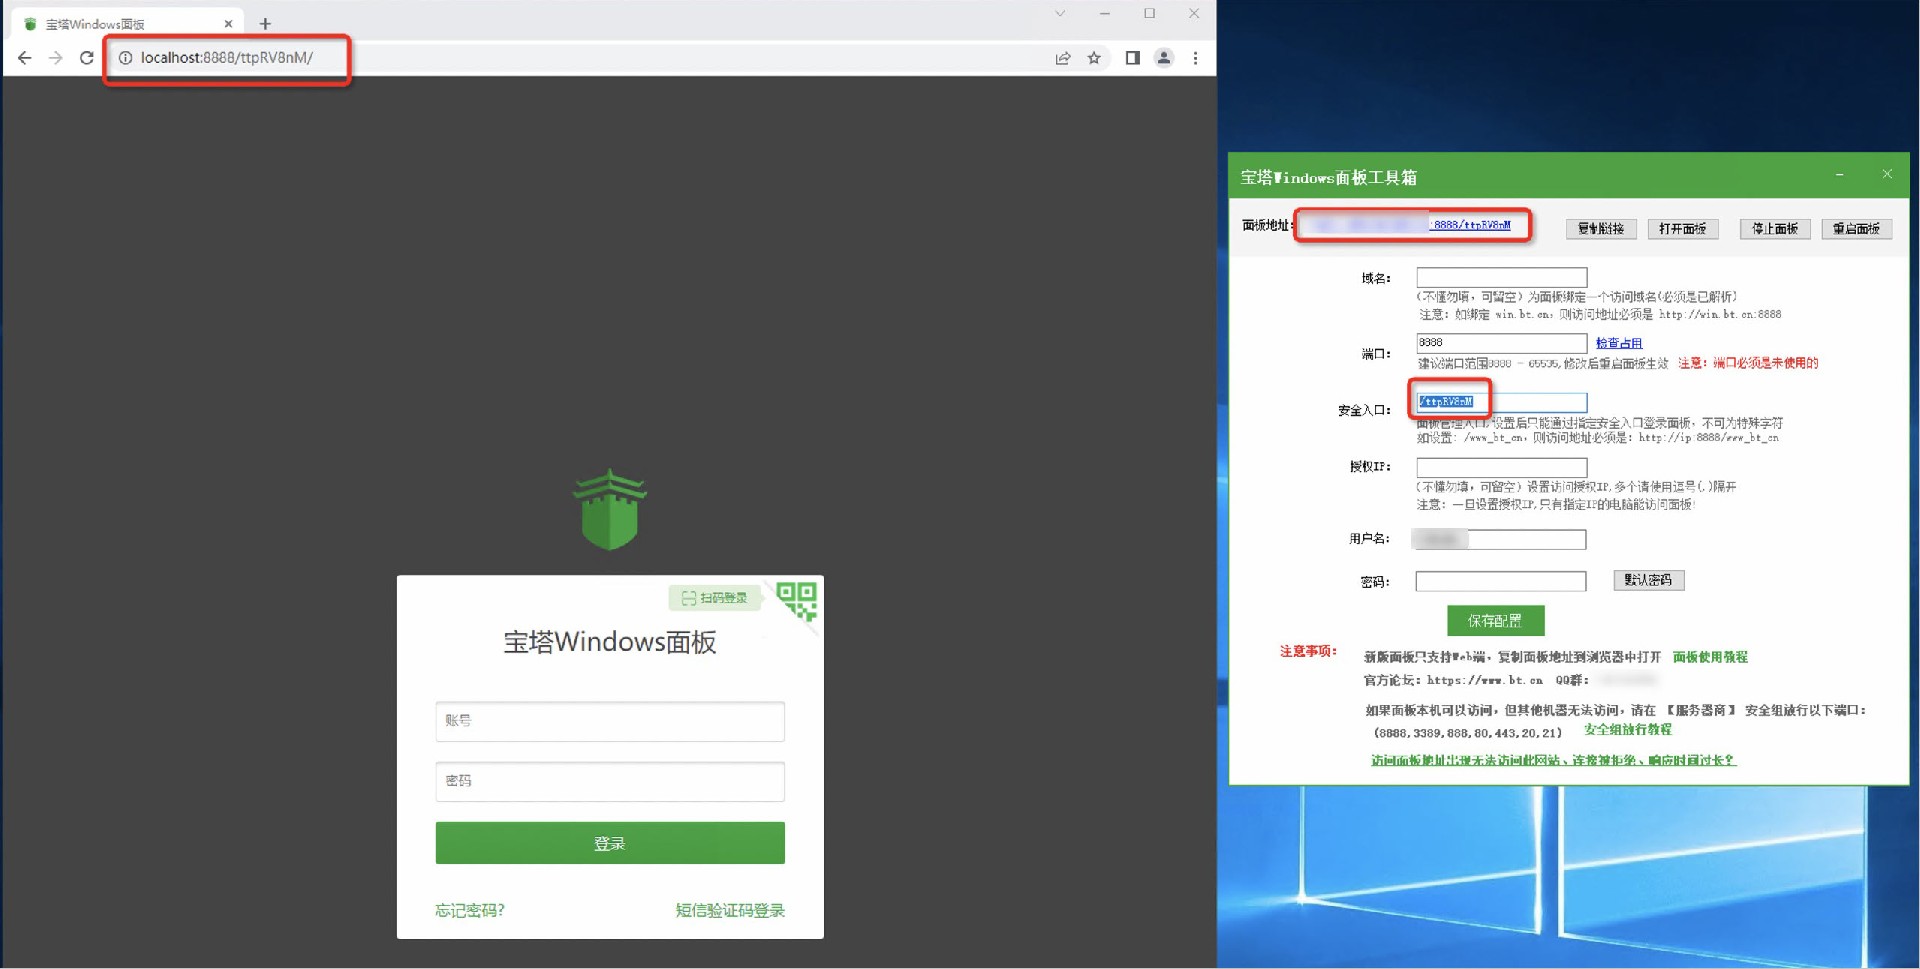The height and width of the screenshot is (969, 1920).
Task: Click the 扫码登录 label
Action: (x=715, y=598)
